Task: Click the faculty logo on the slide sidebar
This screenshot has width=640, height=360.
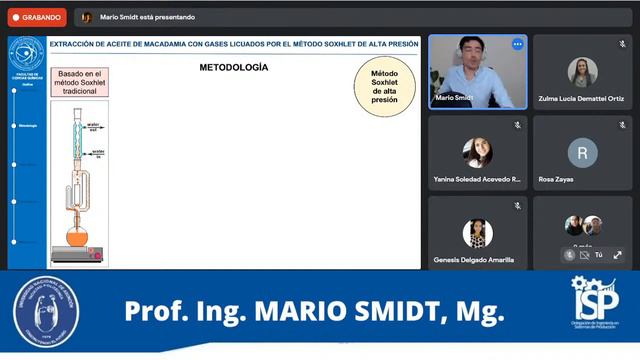Action: pyautogui.click(x=27, y=53)
